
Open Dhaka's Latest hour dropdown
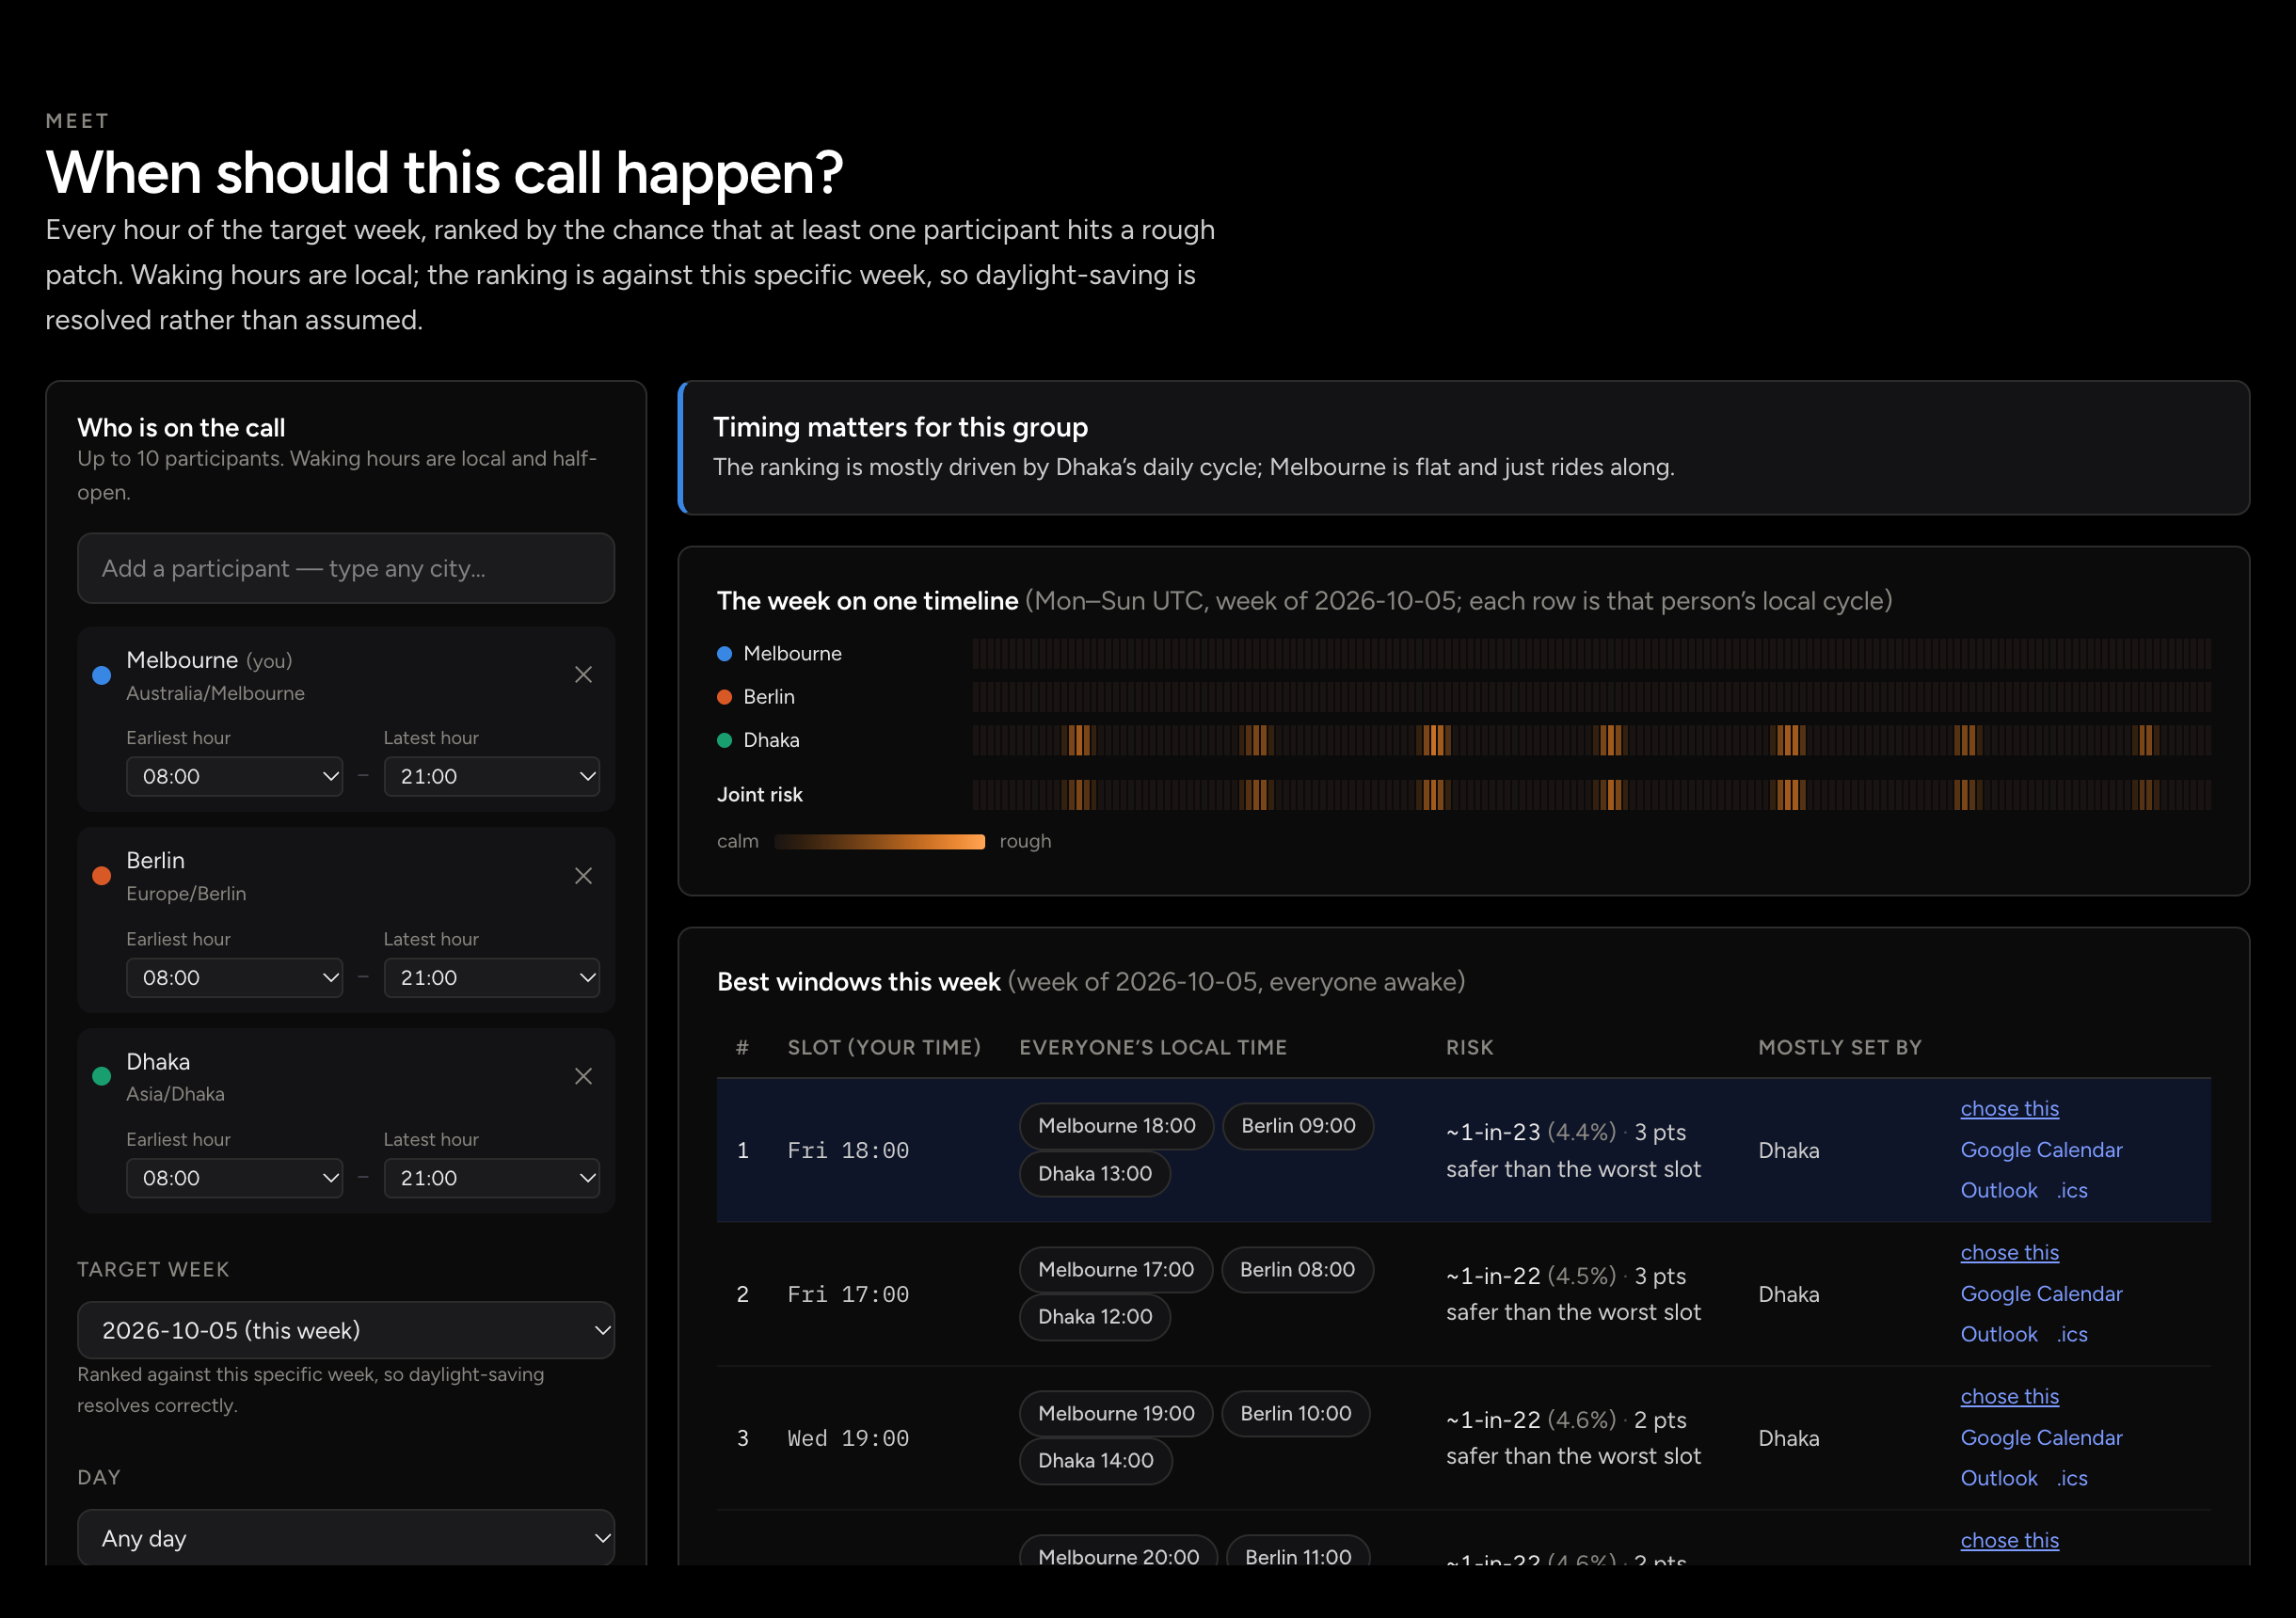click(x=492, y=1178)
